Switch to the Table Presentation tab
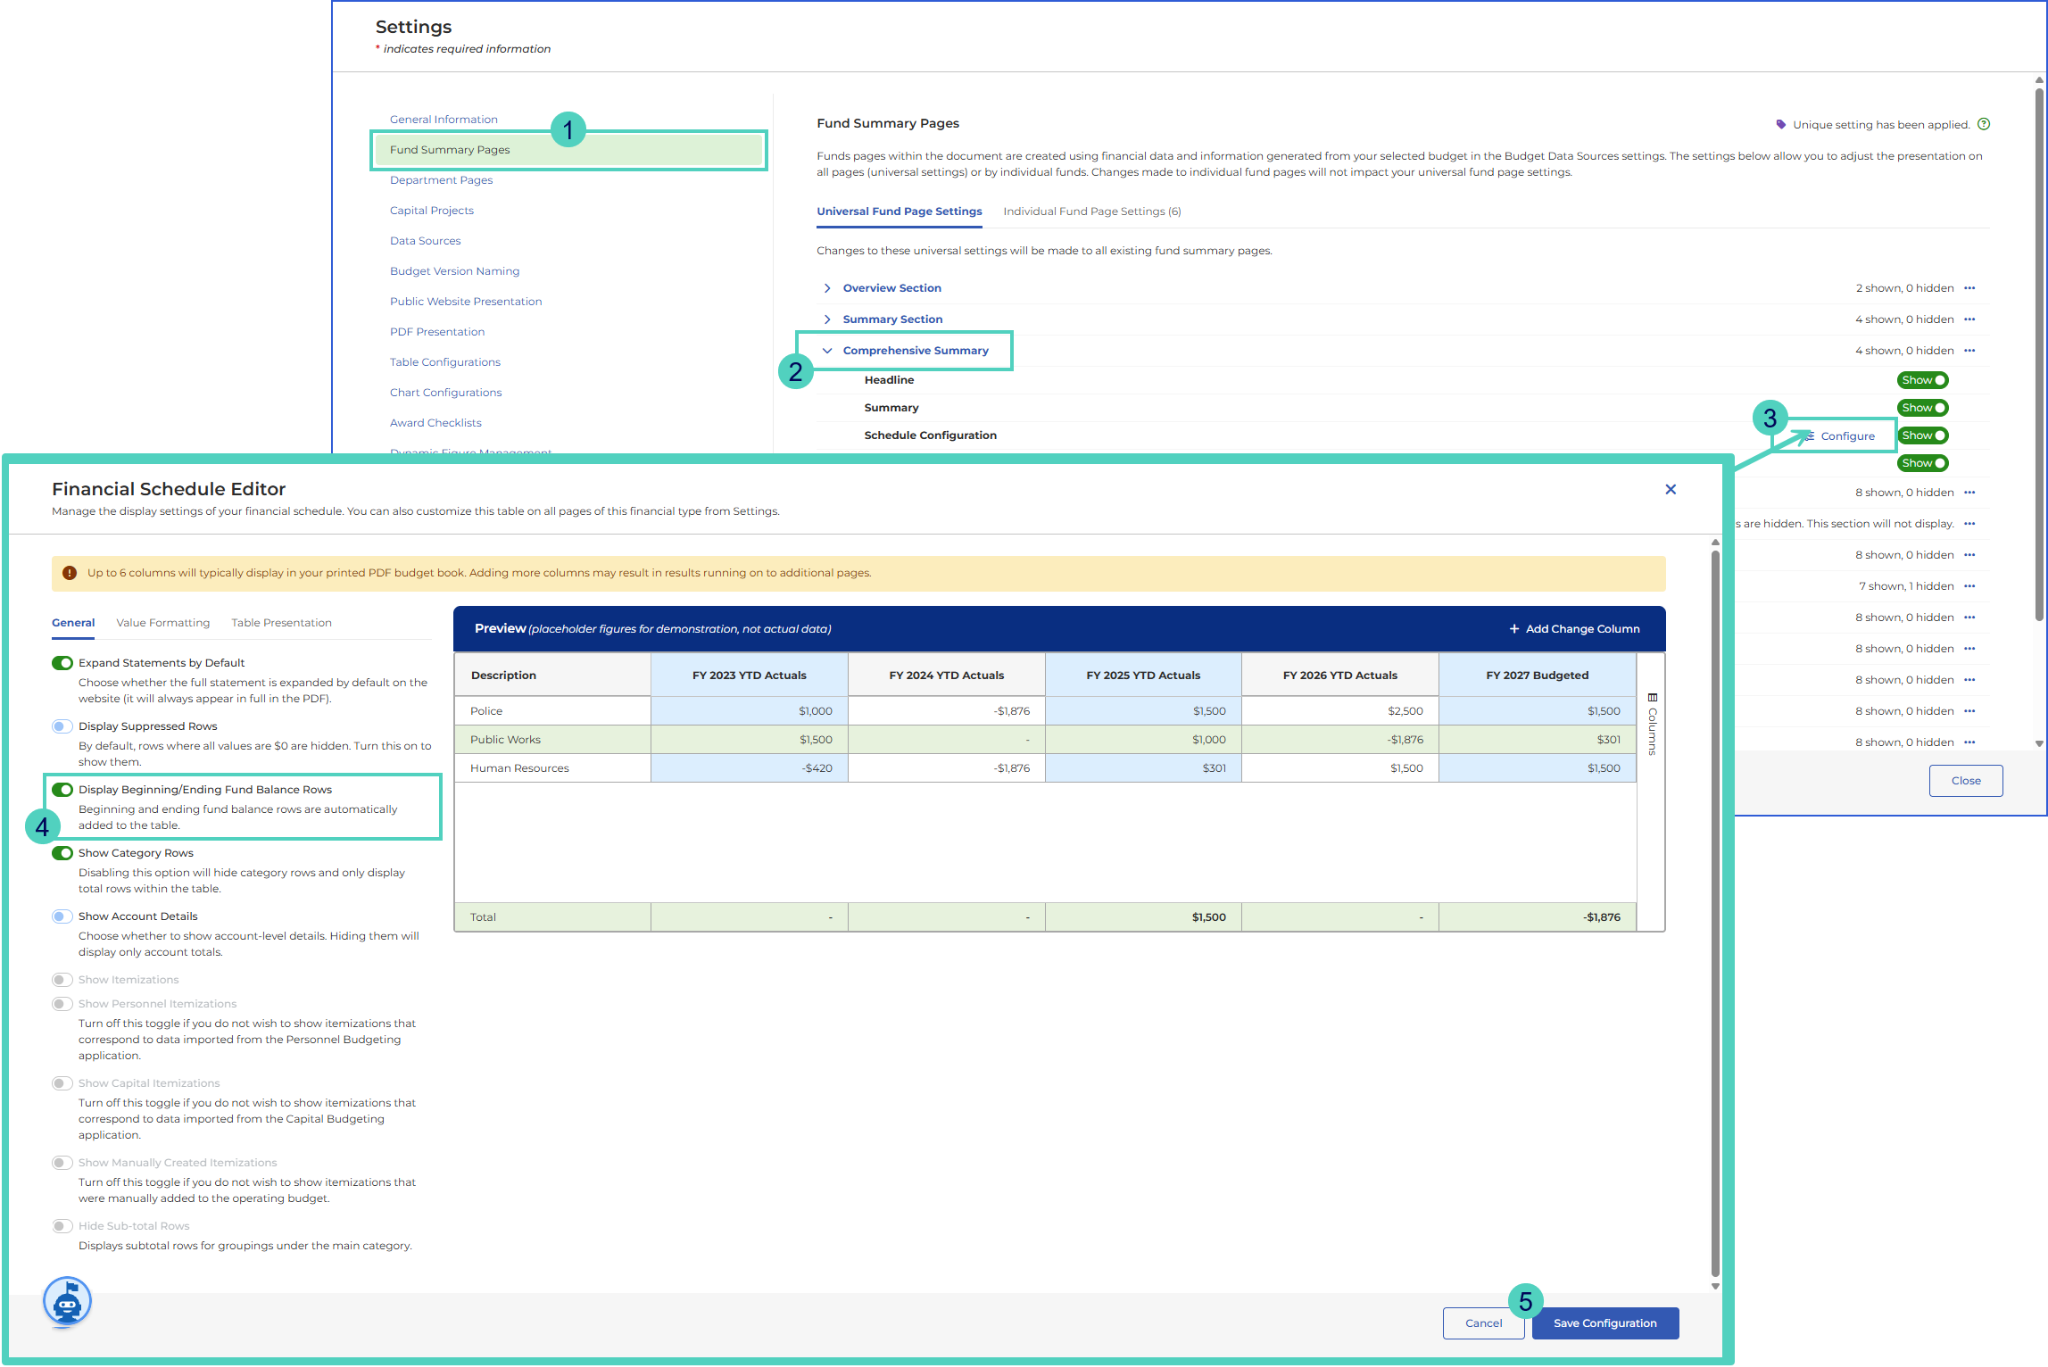Viewport: 2048px width, 1367px height. pos(281,623)
